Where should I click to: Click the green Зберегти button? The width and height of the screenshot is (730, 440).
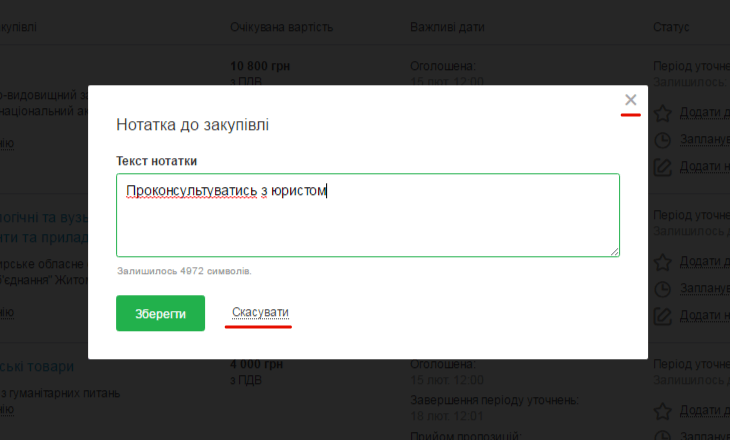tap(160, 313)
